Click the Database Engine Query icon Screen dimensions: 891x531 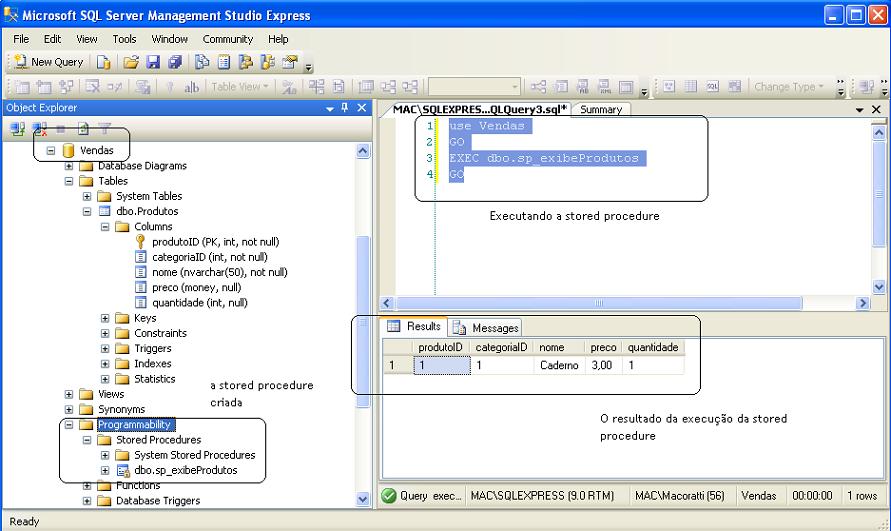pos(103,62)
